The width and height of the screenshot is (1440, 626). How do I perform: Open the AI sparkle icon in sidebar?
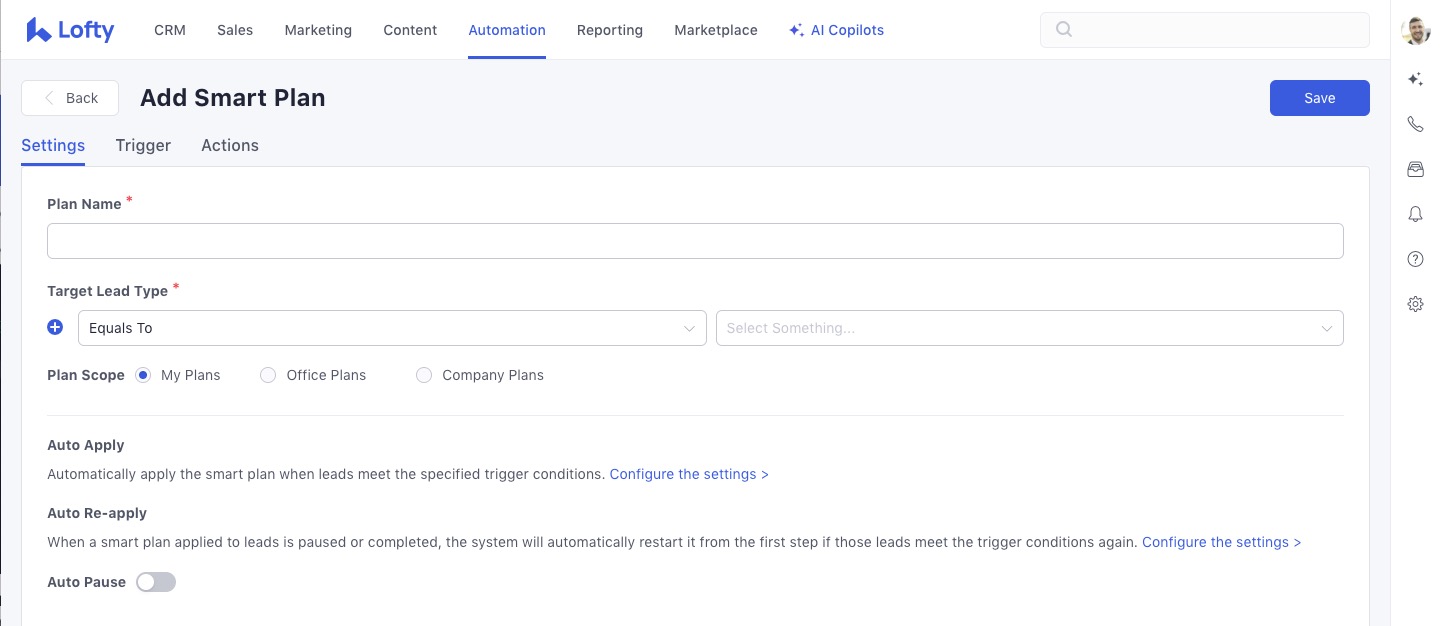click(1415, 79)
